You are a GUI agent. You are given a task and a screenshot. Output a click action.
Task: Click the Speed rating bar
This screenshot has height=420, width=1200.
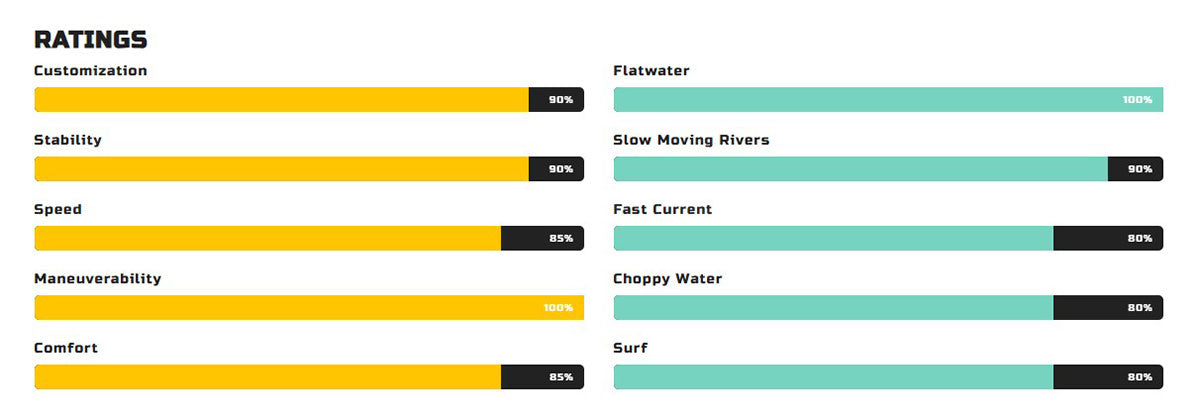(309, 238)
